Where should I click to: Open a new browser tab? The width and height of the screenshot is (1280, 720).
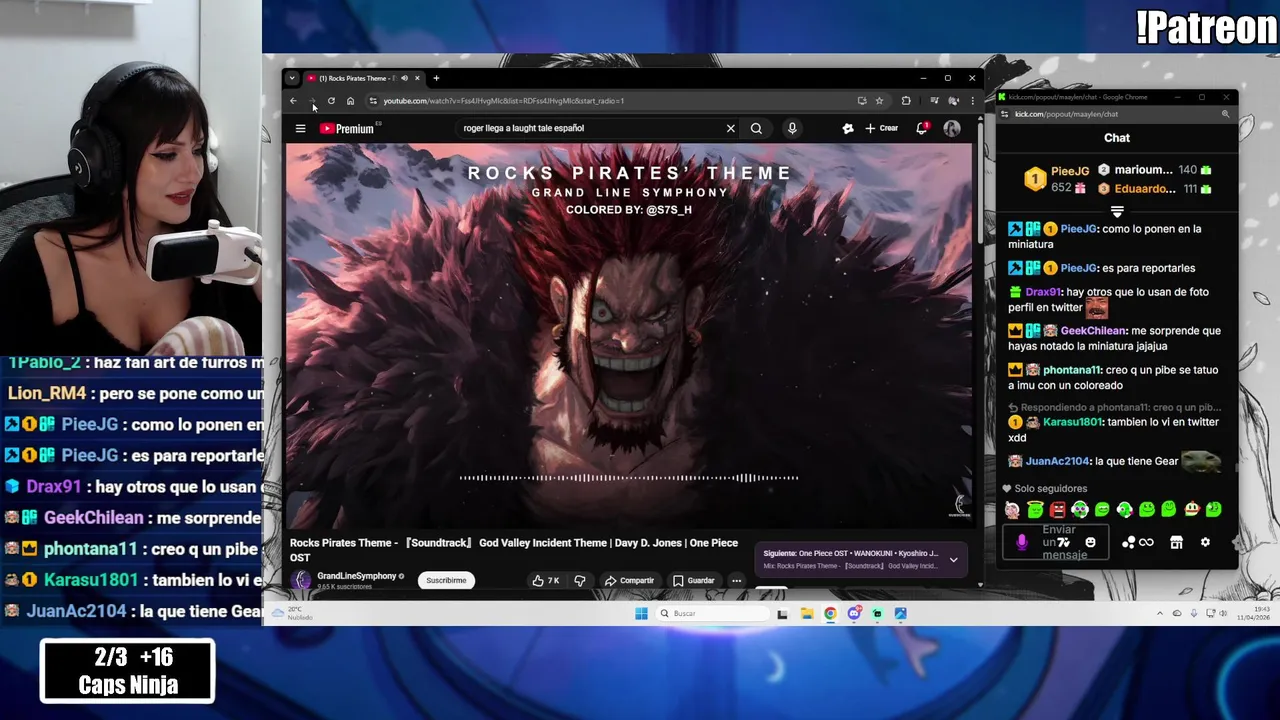tap(436, 78)
